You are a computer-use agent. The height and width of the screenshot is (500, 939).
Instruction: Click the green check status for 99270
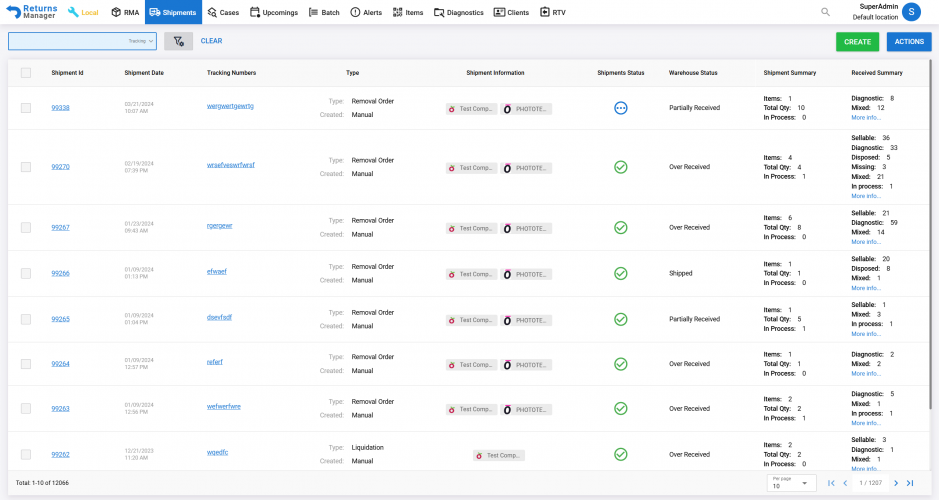620,167
